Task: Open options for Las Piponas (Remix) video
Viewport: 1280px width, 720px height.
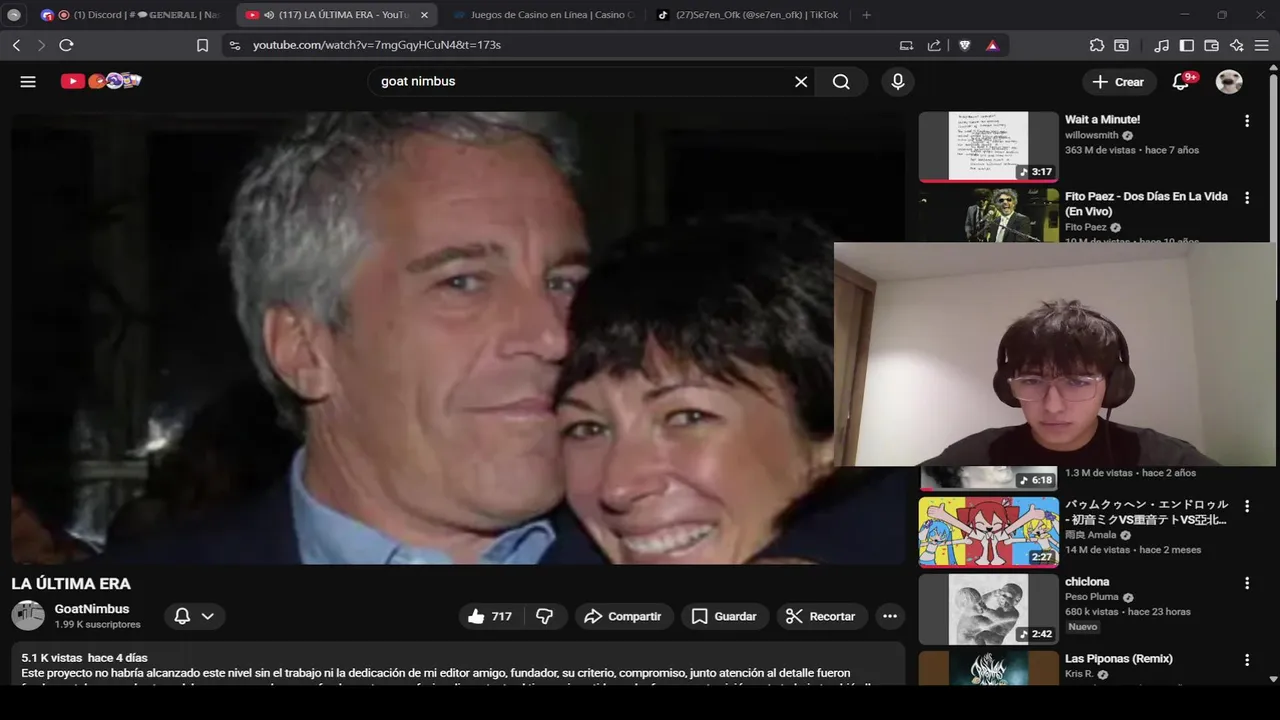Action: 1246,660
